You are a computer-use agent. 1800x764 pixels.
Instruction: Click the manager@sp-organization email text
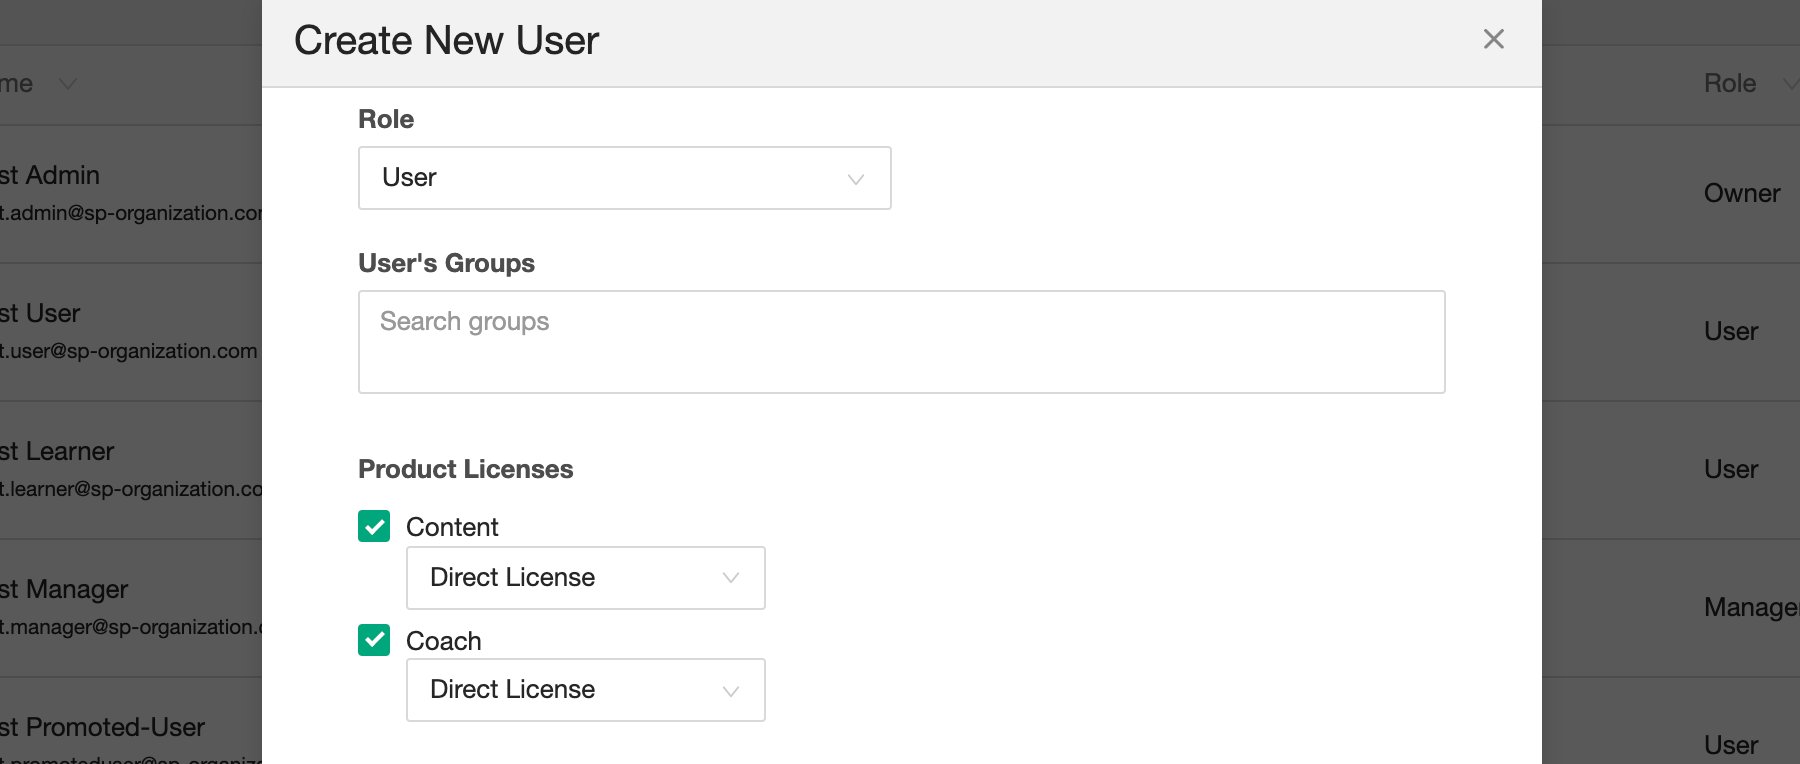[131, 627]
